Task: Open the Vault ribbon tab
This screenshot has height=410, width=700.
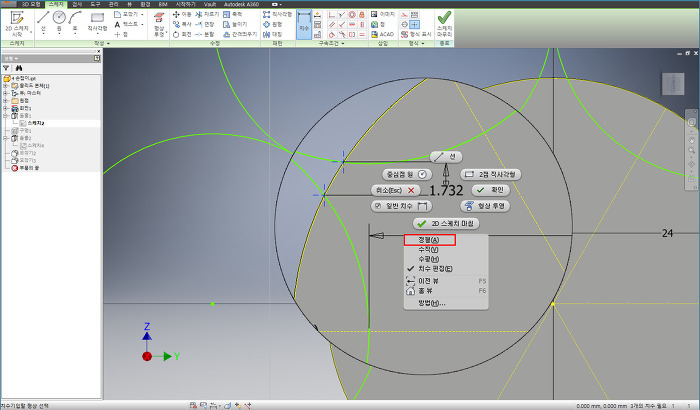Action: pos(210,4)
